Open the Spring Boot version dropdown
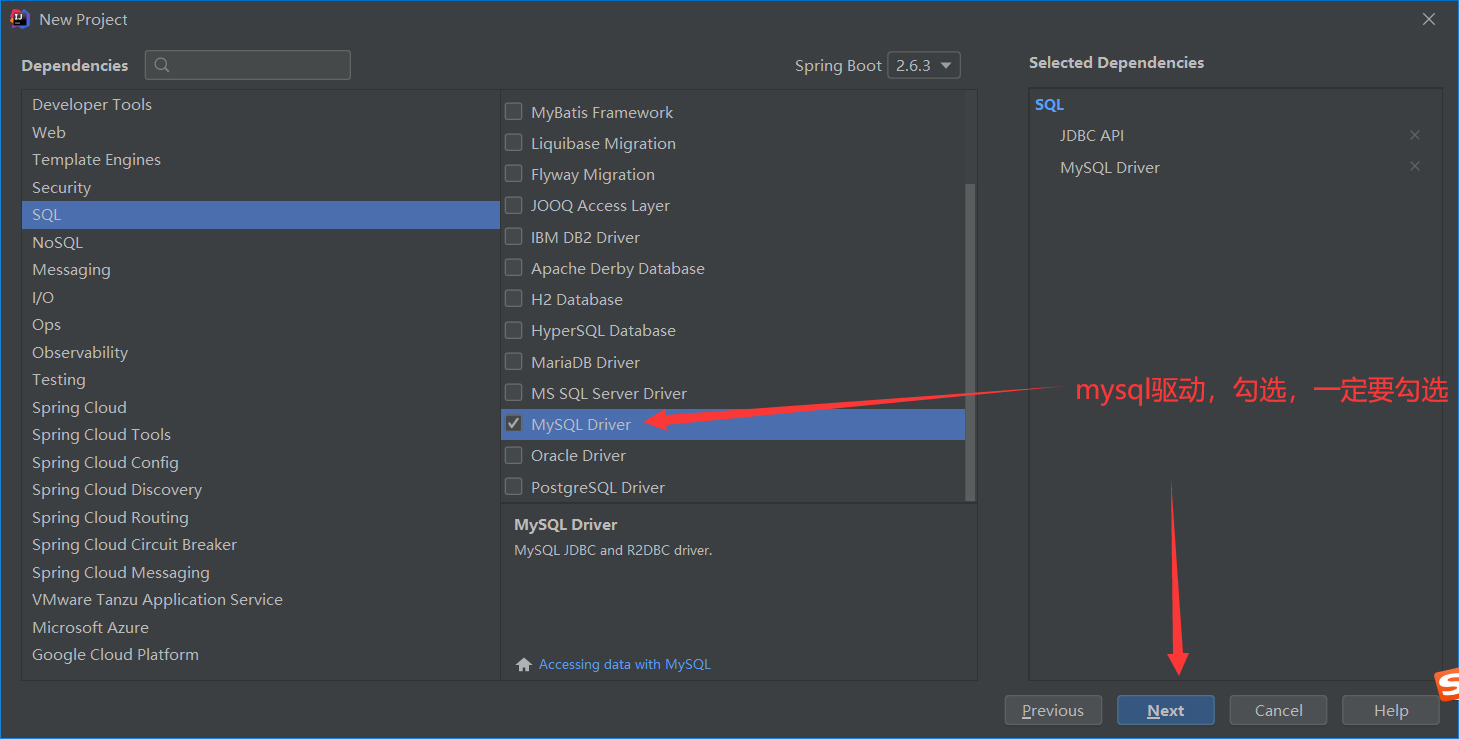Image resolution: width=1459 pixels, height=739 pixels. pos(925,65)
